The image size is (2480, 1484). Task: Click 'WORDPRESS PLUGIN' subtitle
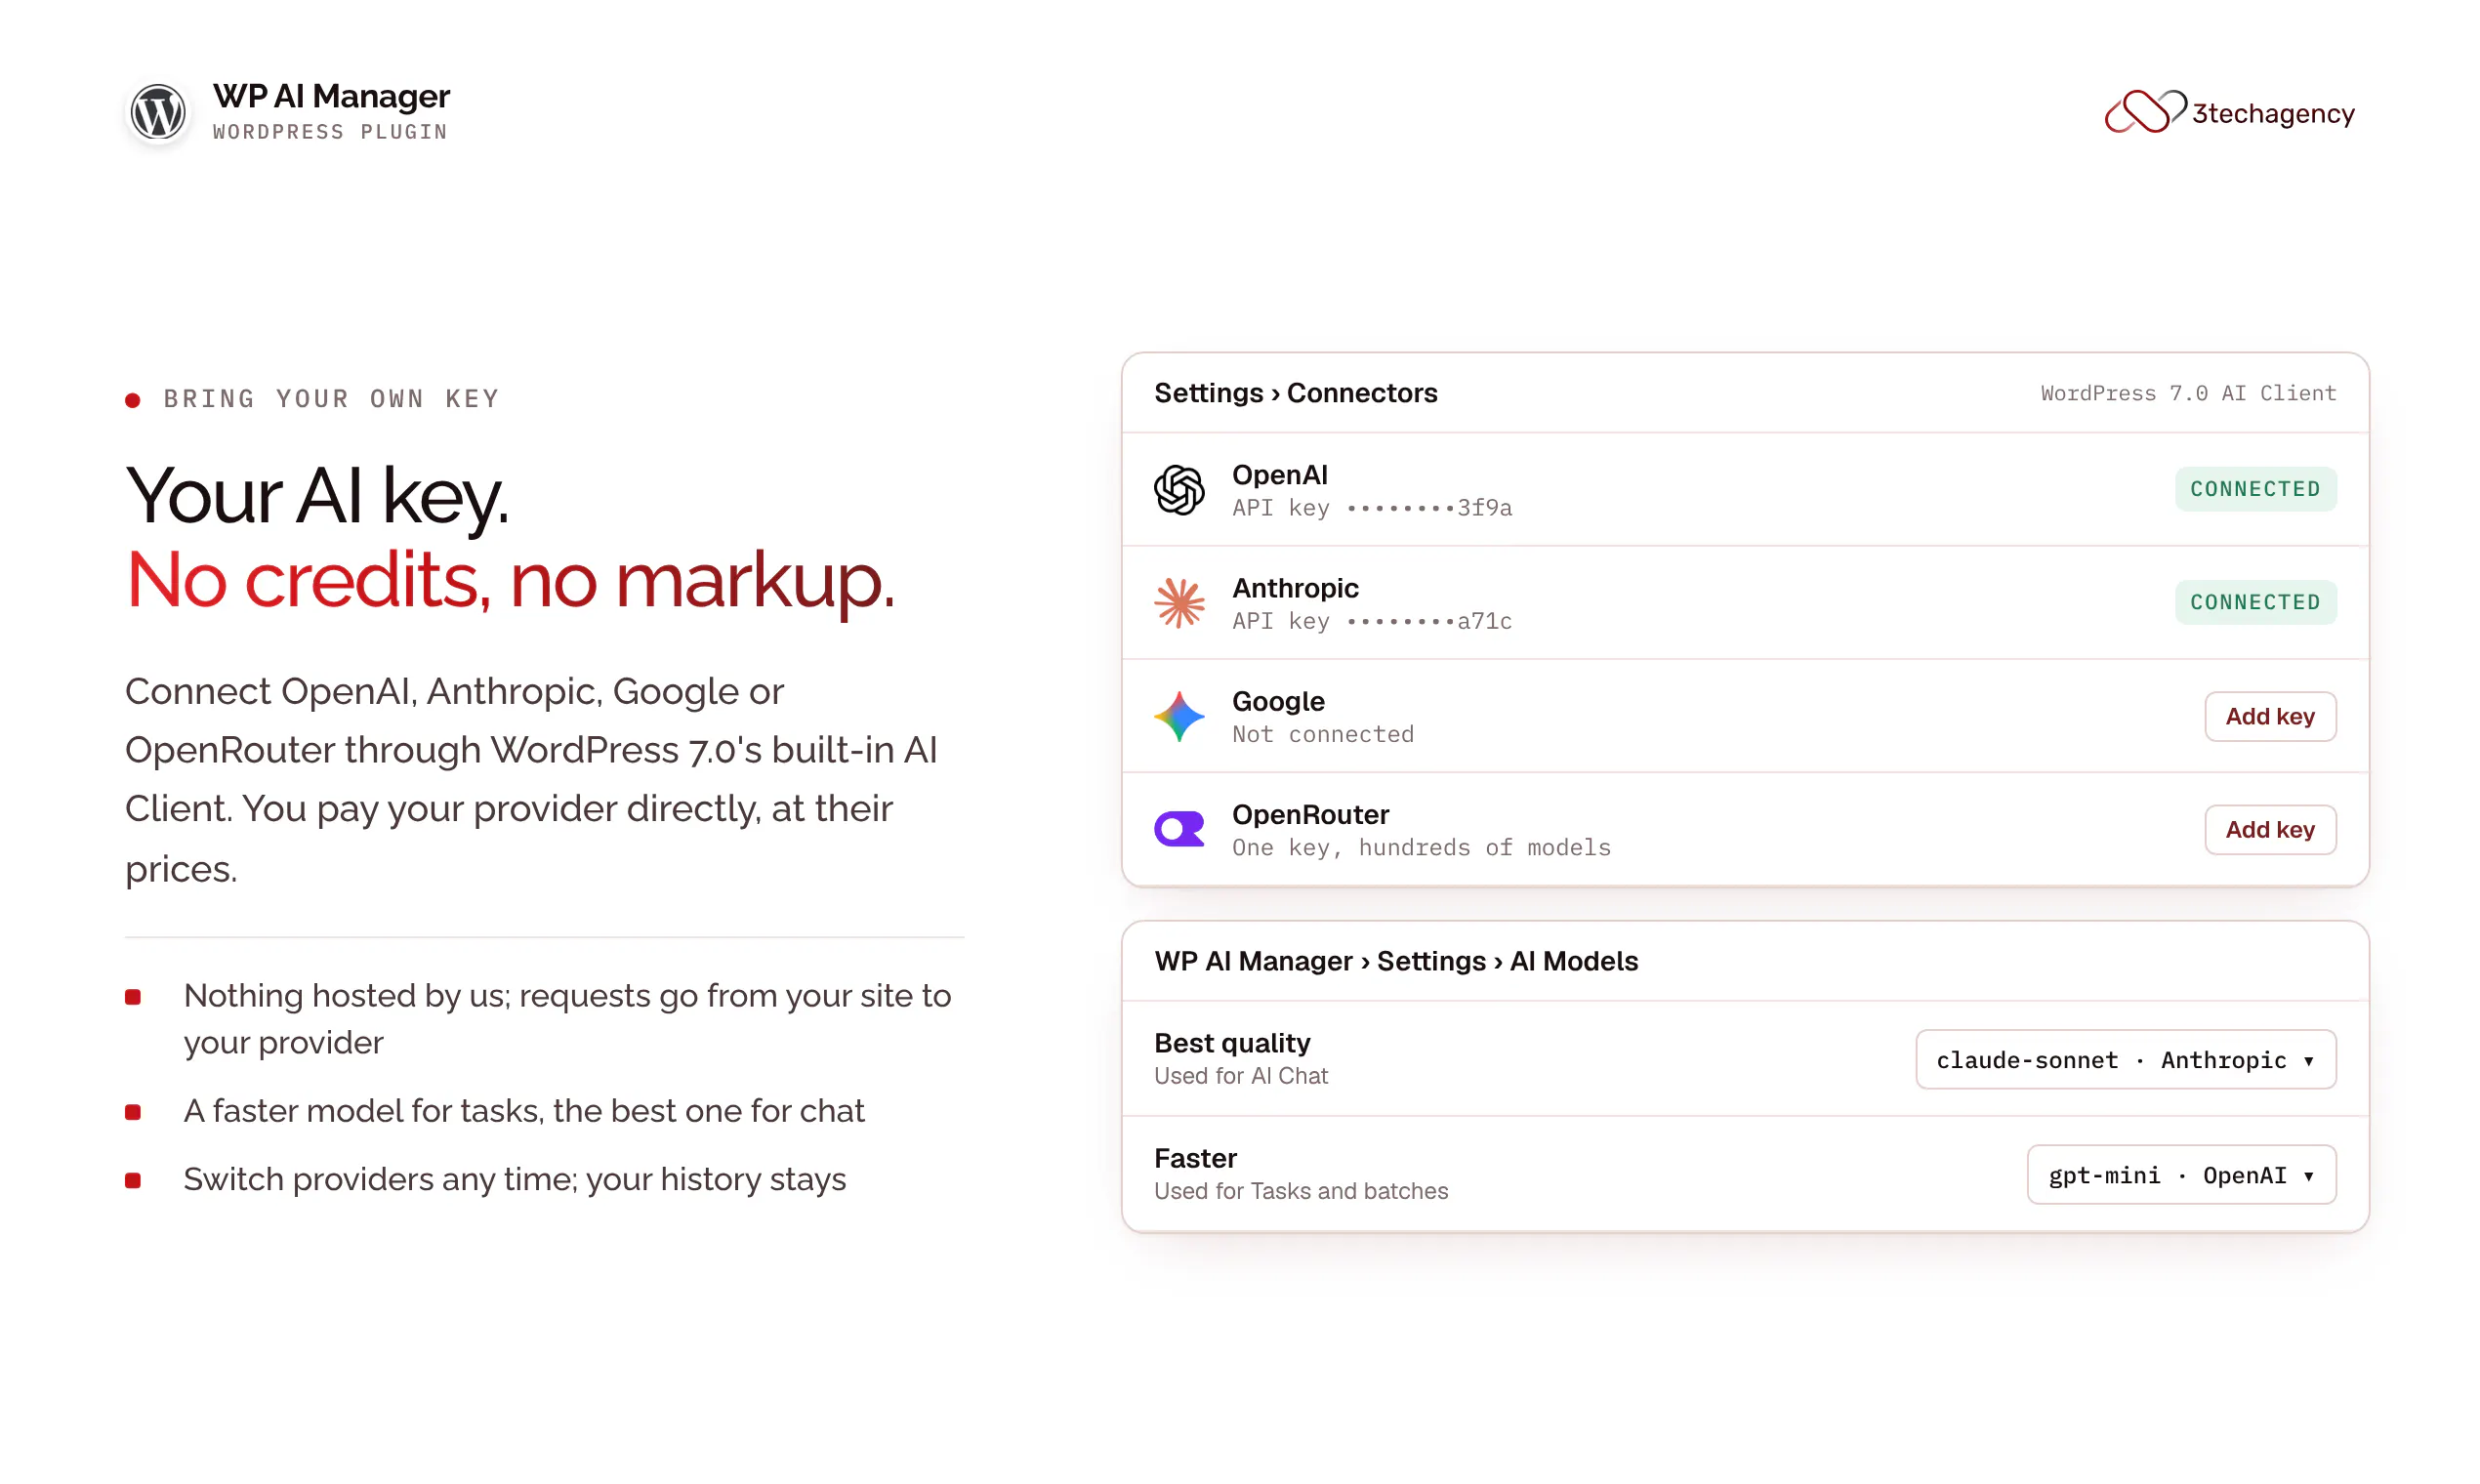[330, 132]
